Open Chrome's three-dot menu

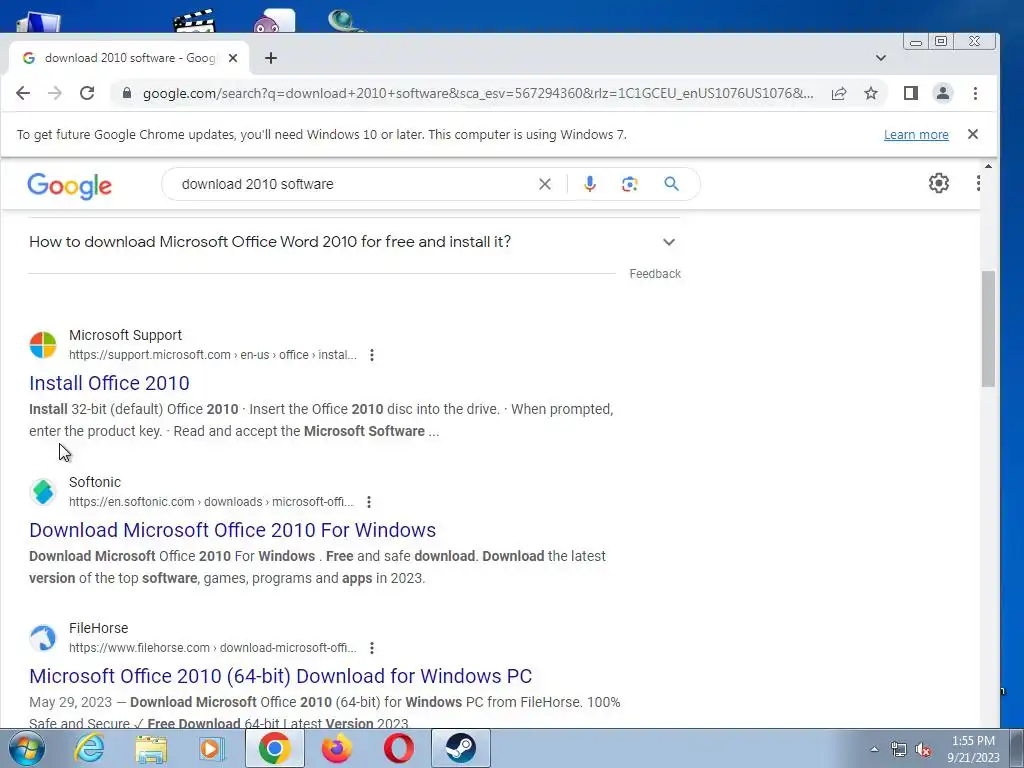click(x=975, y=93)
